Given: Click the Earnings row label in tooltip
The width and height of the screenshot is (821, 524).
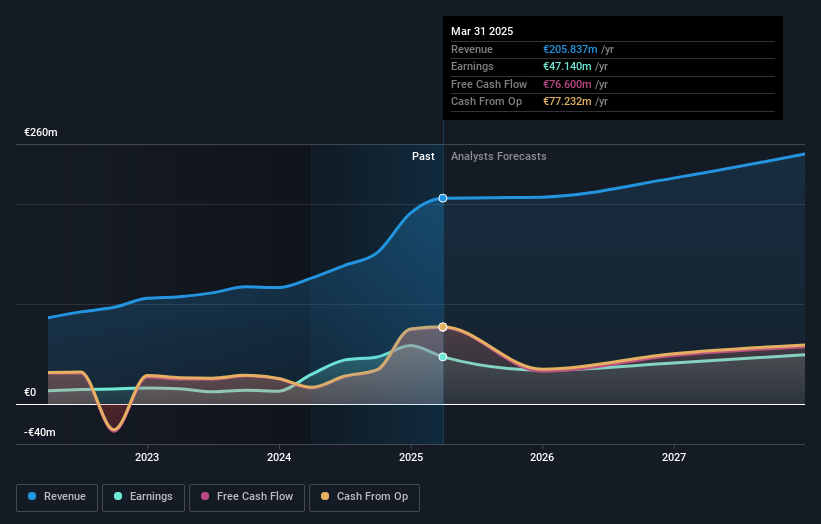Looking at the screenshot, I should click(472, 66).
